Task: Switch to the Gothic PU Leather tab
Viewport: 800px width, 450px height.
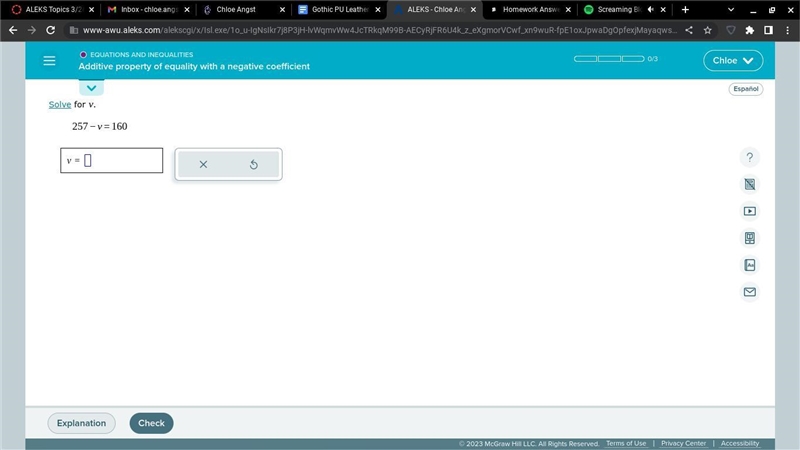Action: [339, 9]
